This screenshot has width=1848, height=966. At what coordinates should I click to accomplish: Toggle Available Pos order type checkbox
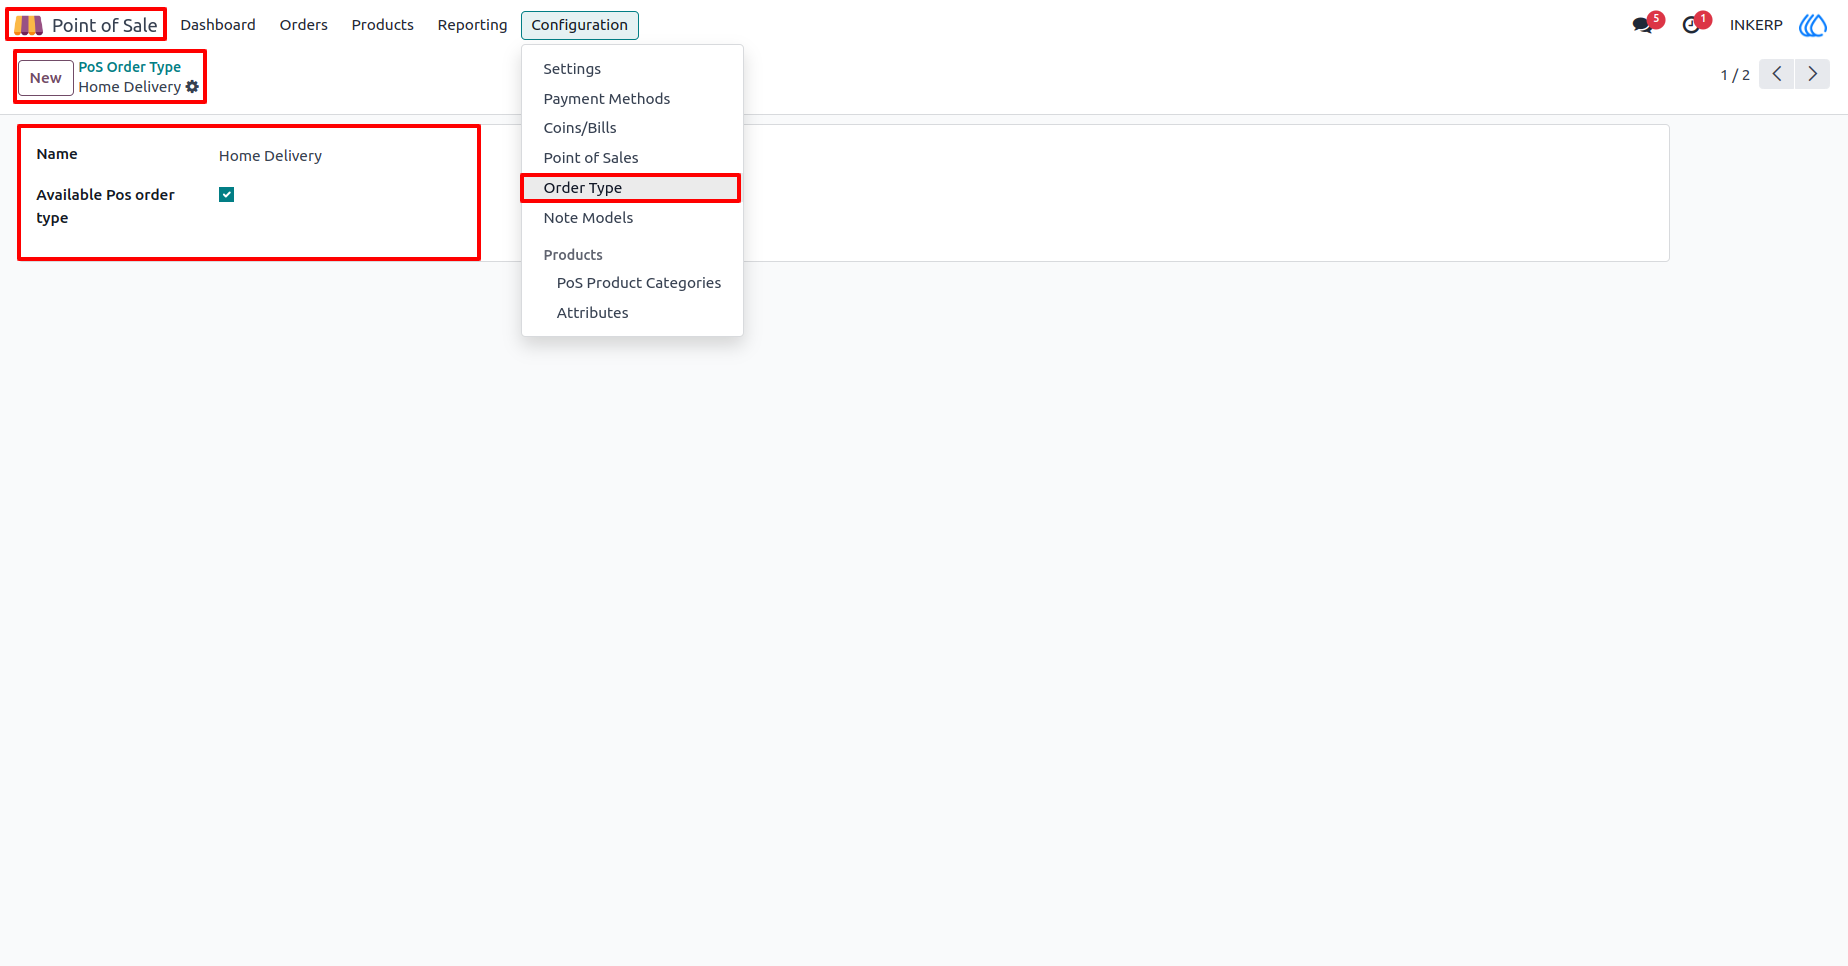click(x=227, y=194)
